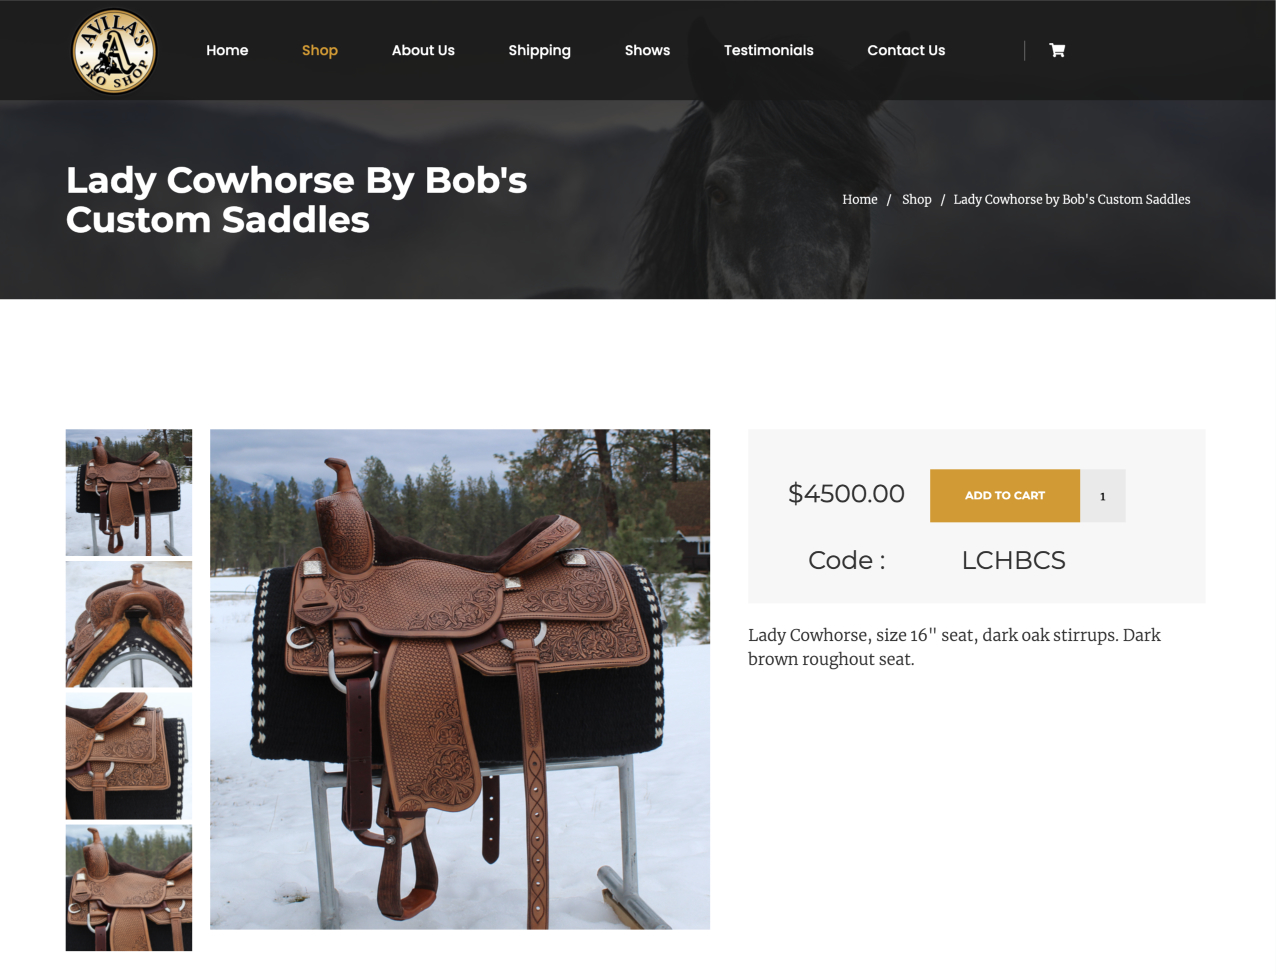The image size is (1276, 975).
Task: Open the Shop menu item
Action: click(x=320, y=50)
